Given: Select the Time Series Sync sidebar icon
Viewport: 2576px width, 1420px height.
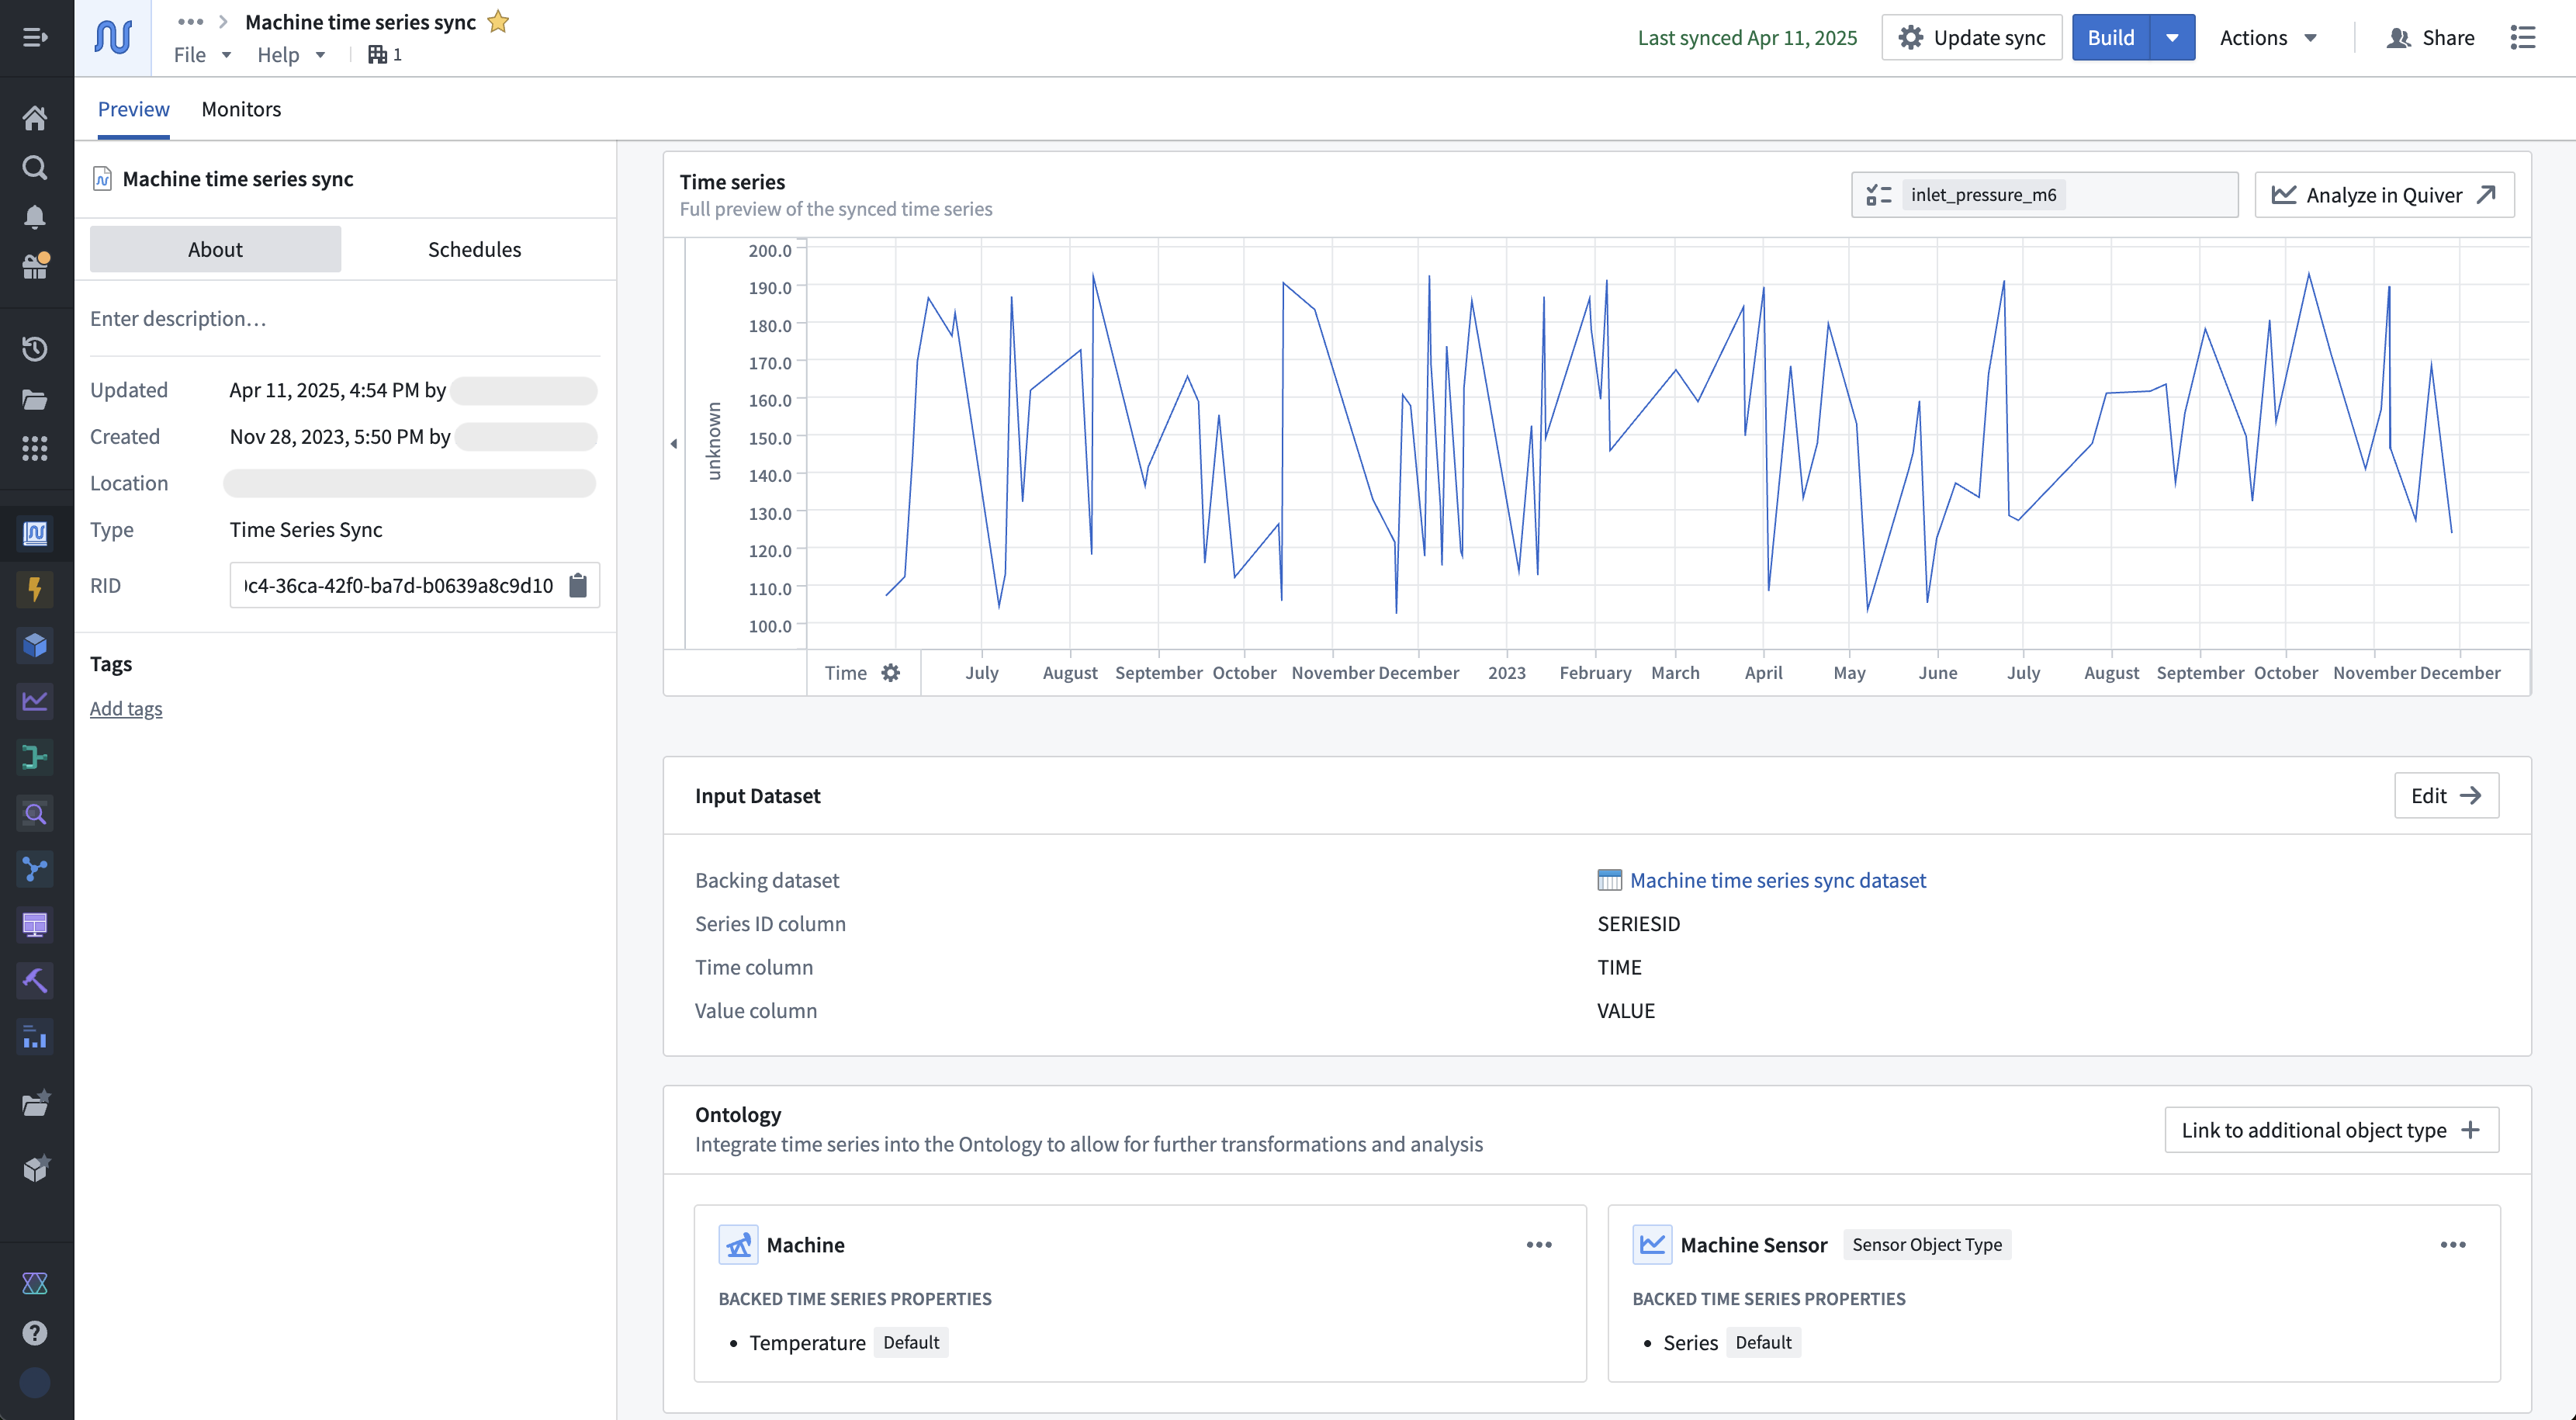Looking at the screenshot, I should point(35,533).
